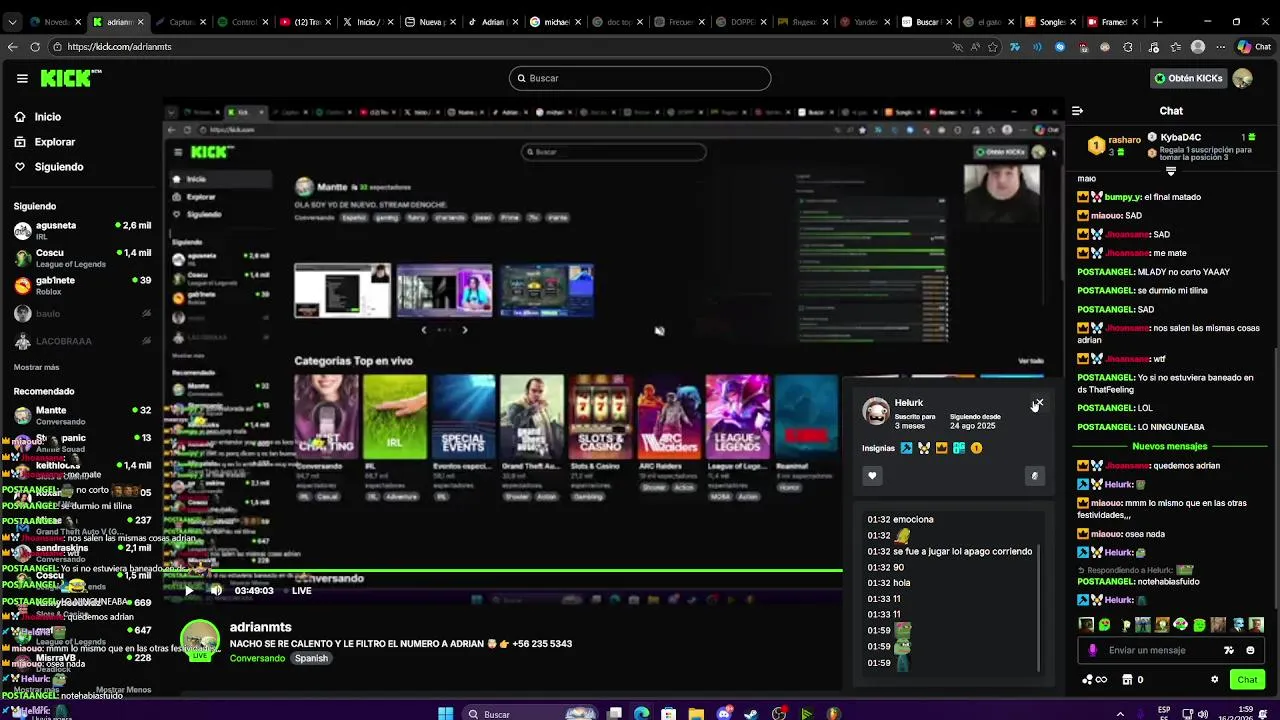Switch to the Buscar browser tab
1280x720 pixels.
[x=925, y=21]
